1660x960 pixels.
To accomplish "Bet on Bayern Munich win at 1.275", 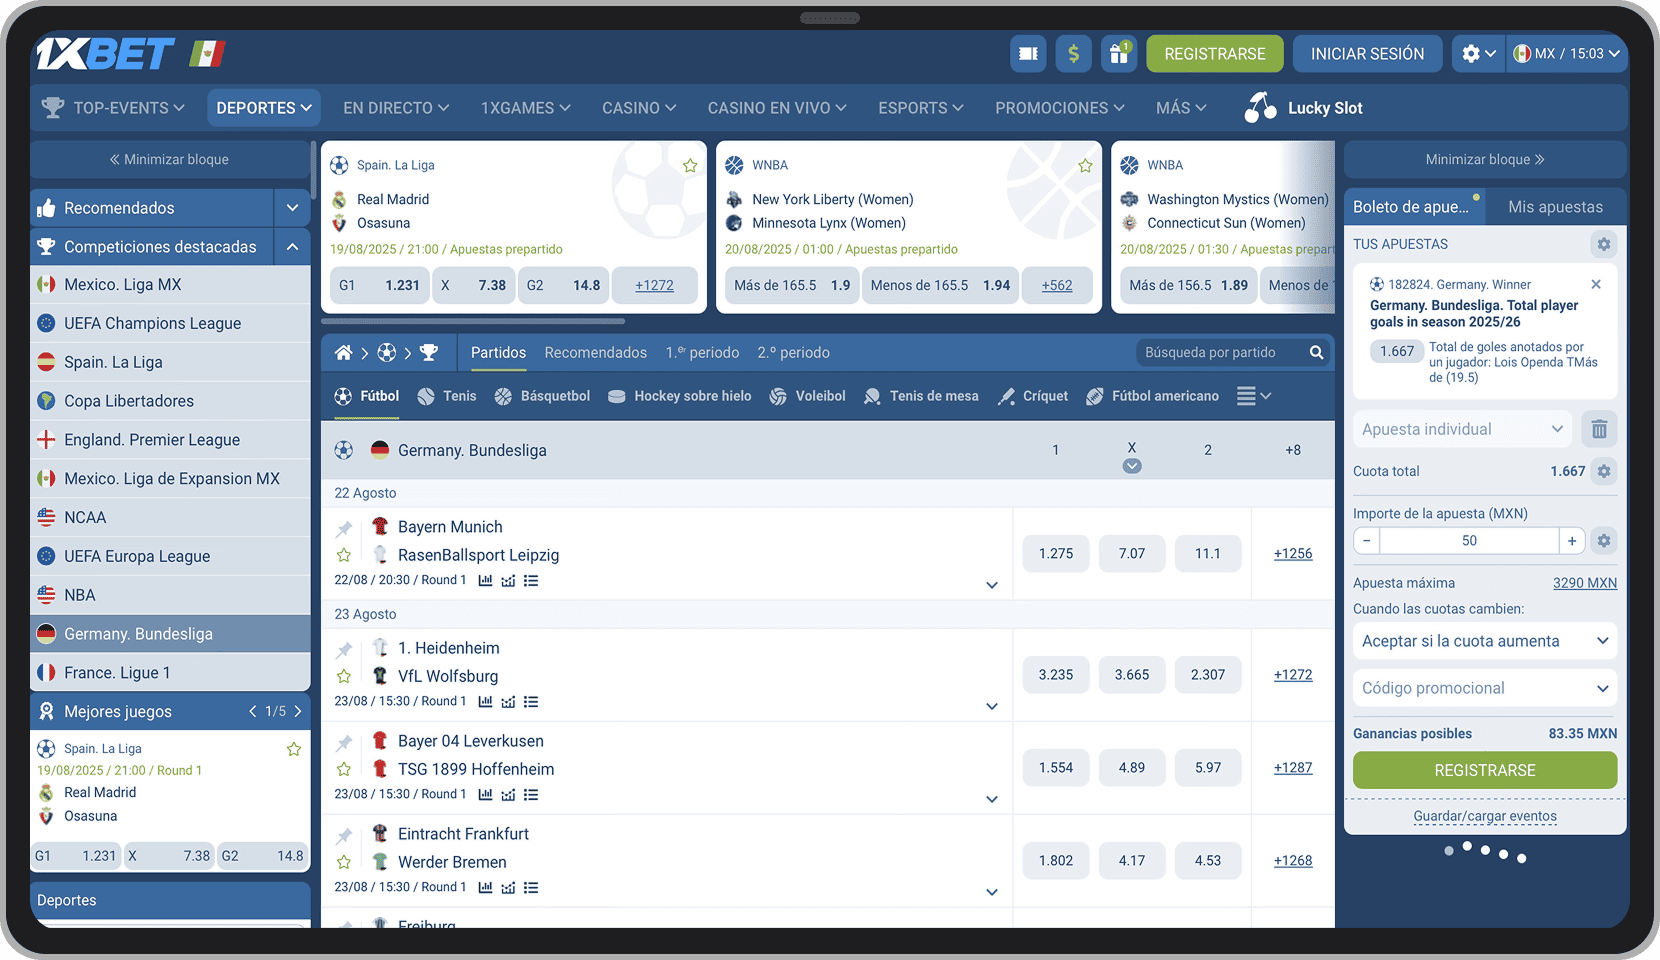I will 1056,553.
